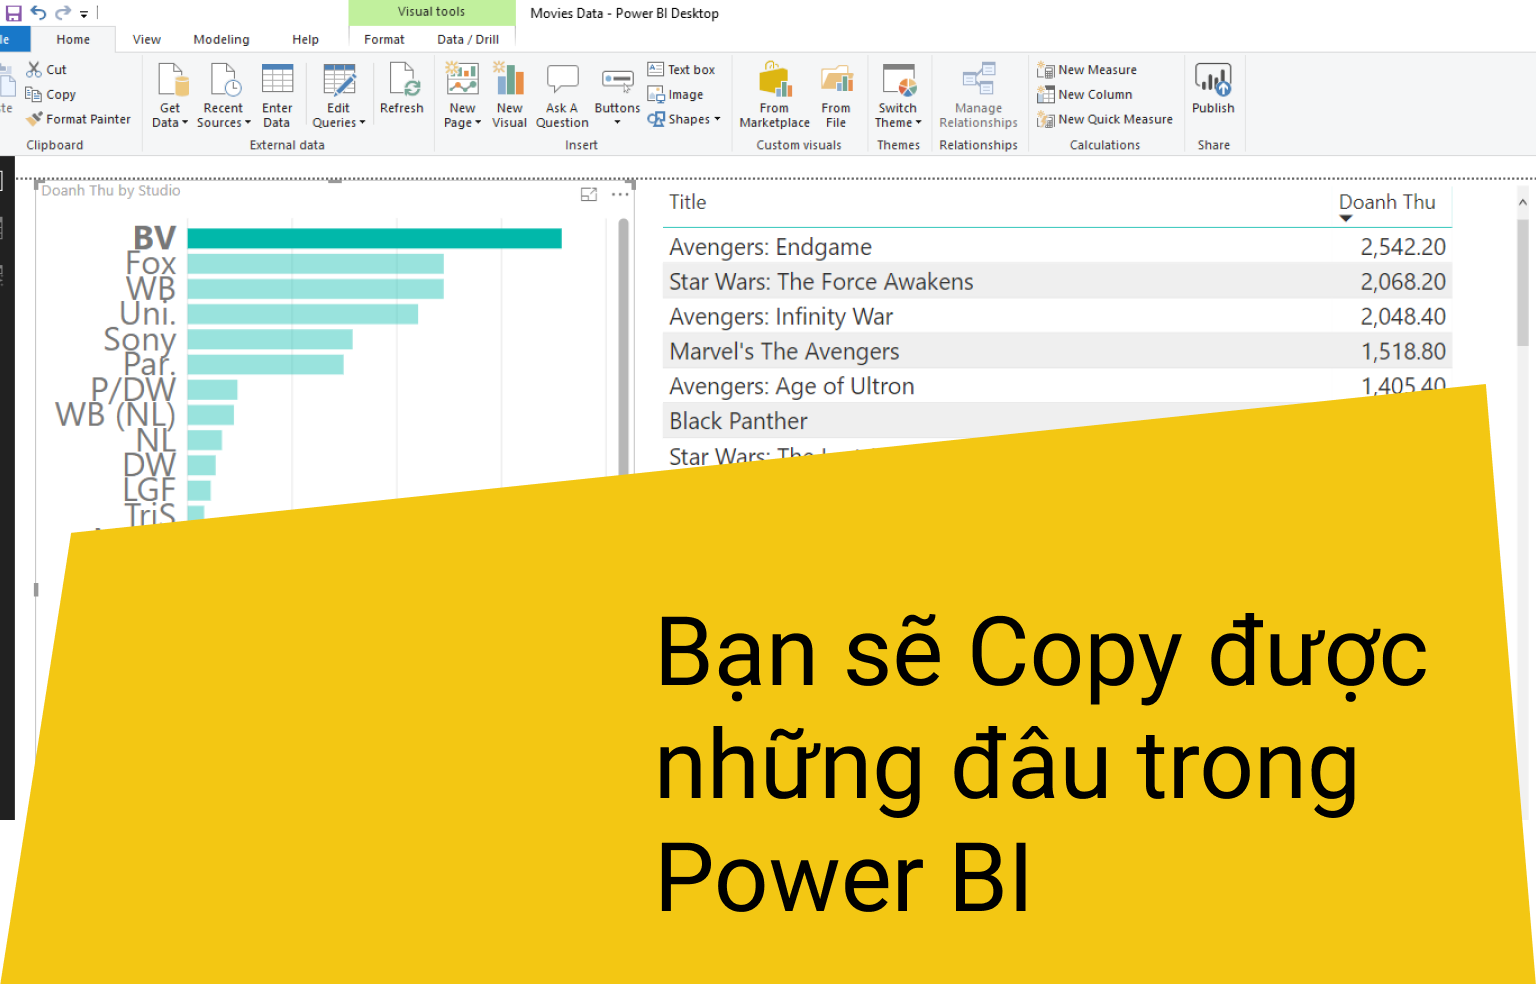Sort table by Title column header

tap(688, 202)
